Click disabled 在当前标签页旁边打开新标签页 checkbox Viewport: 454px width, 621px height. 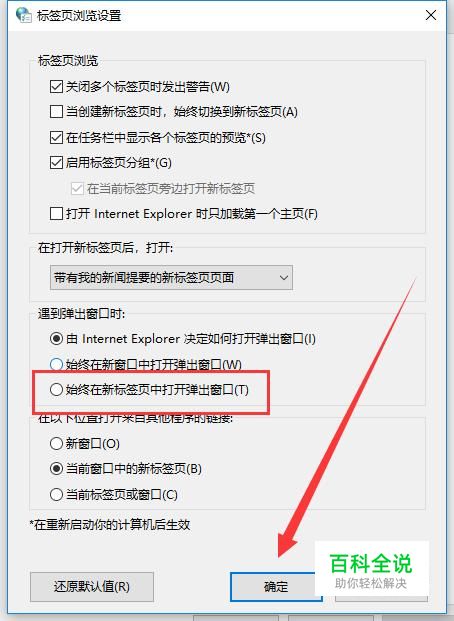coord(77,189)
